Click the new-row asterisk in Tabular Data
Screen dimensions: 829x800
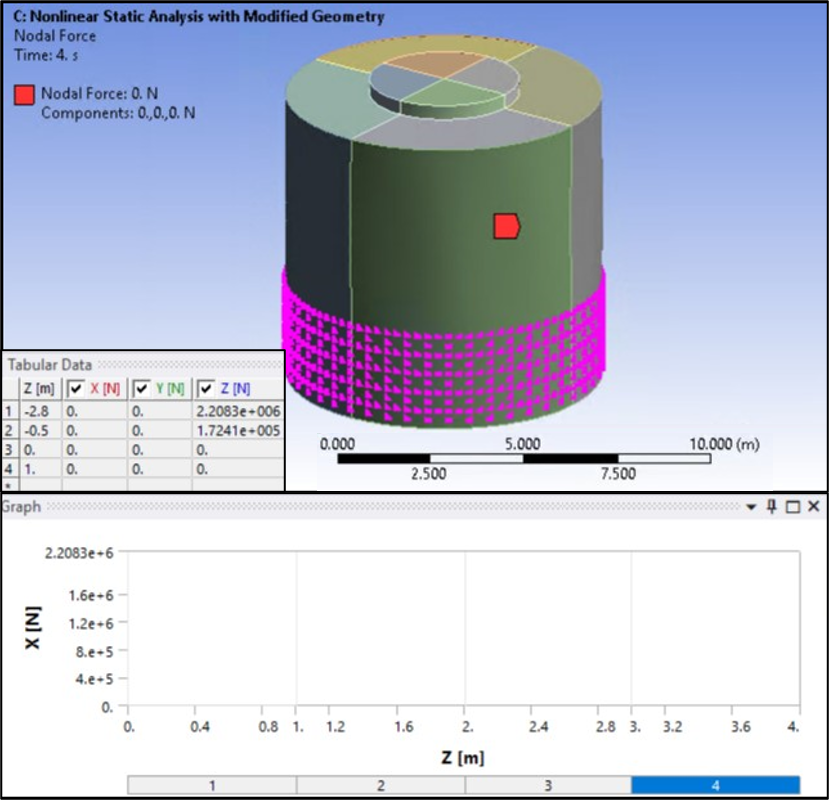click(x=9, y=484)
